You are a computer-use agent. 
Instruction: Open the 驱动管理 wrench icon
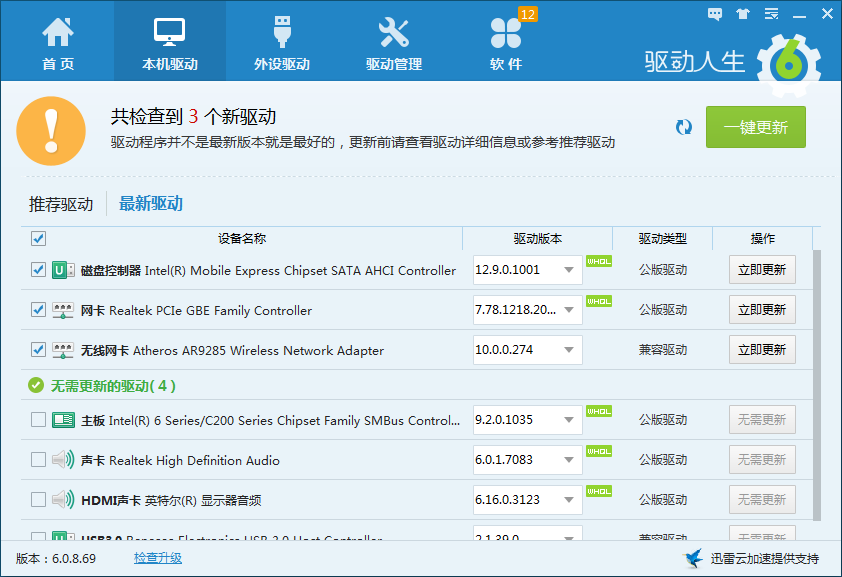coord(393,35)
